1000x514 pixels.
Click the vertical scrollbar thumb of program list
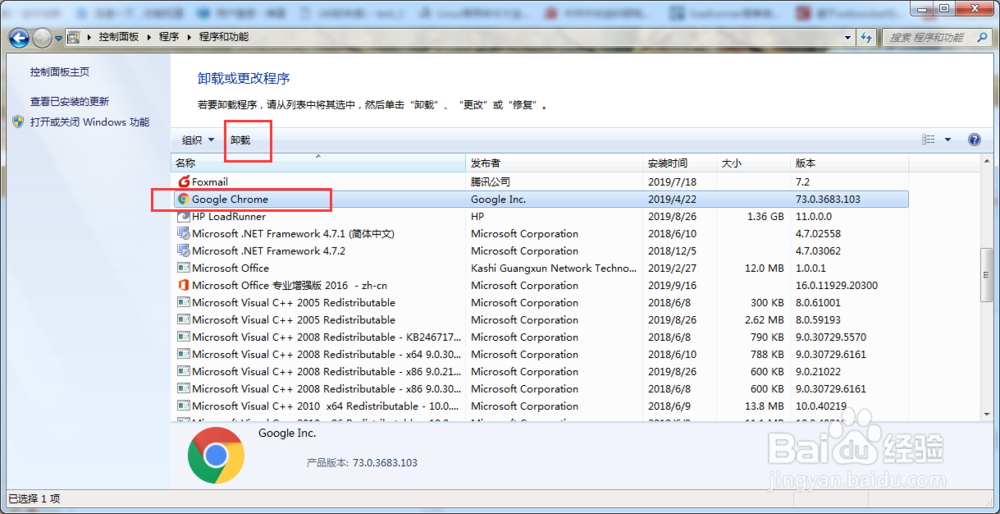click(x=987, y=275)
